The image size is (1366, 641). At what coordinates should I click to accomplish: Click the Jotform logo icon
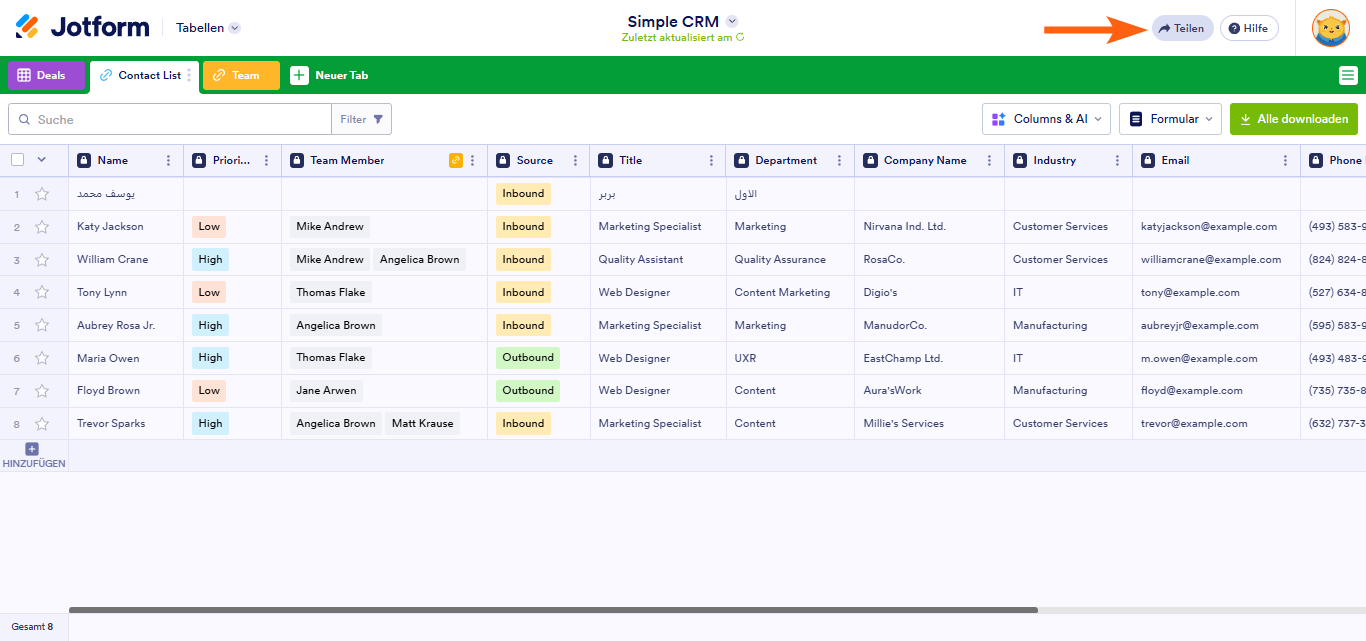coord(28,27)
